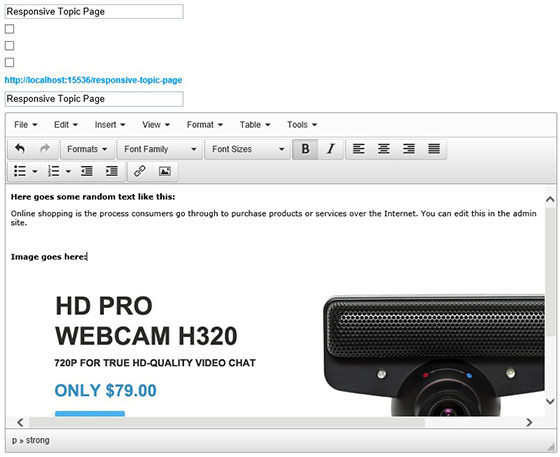The width and height of the screenshot is (560, 457).
Task: Insert a bullet list
Action: point(20,171)
